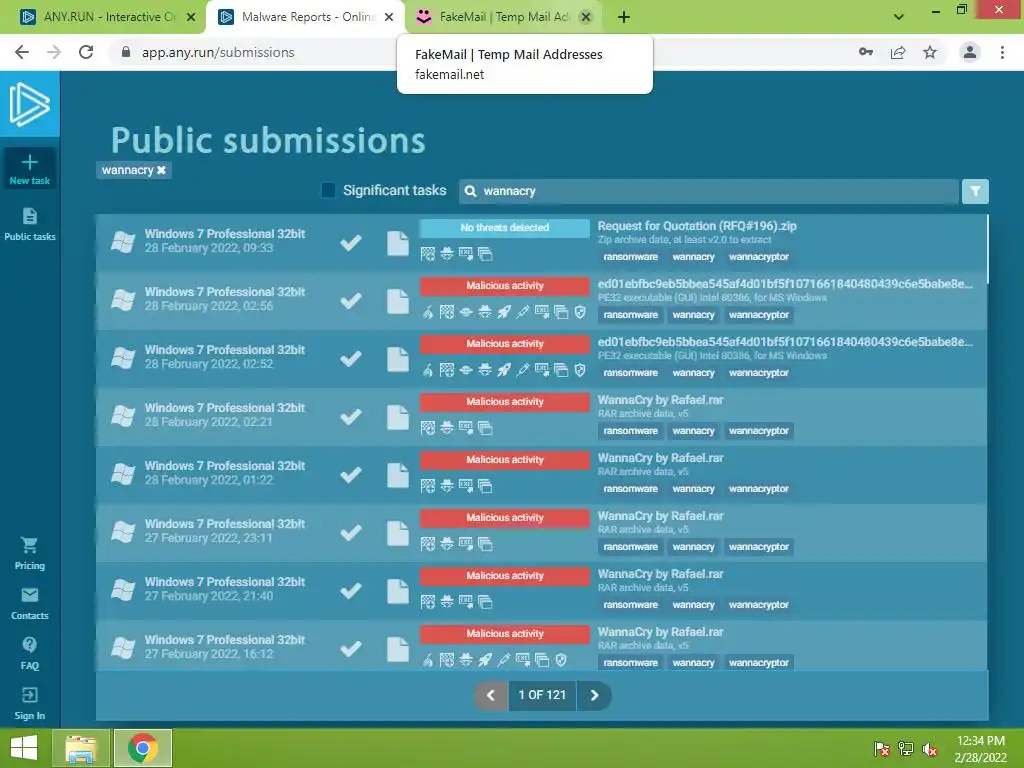The width and height of the screenshot is (1024, 768).
Task: Click the 1 OF 121 page indicator
Action: pyautogui.click(x=542, y=696)
